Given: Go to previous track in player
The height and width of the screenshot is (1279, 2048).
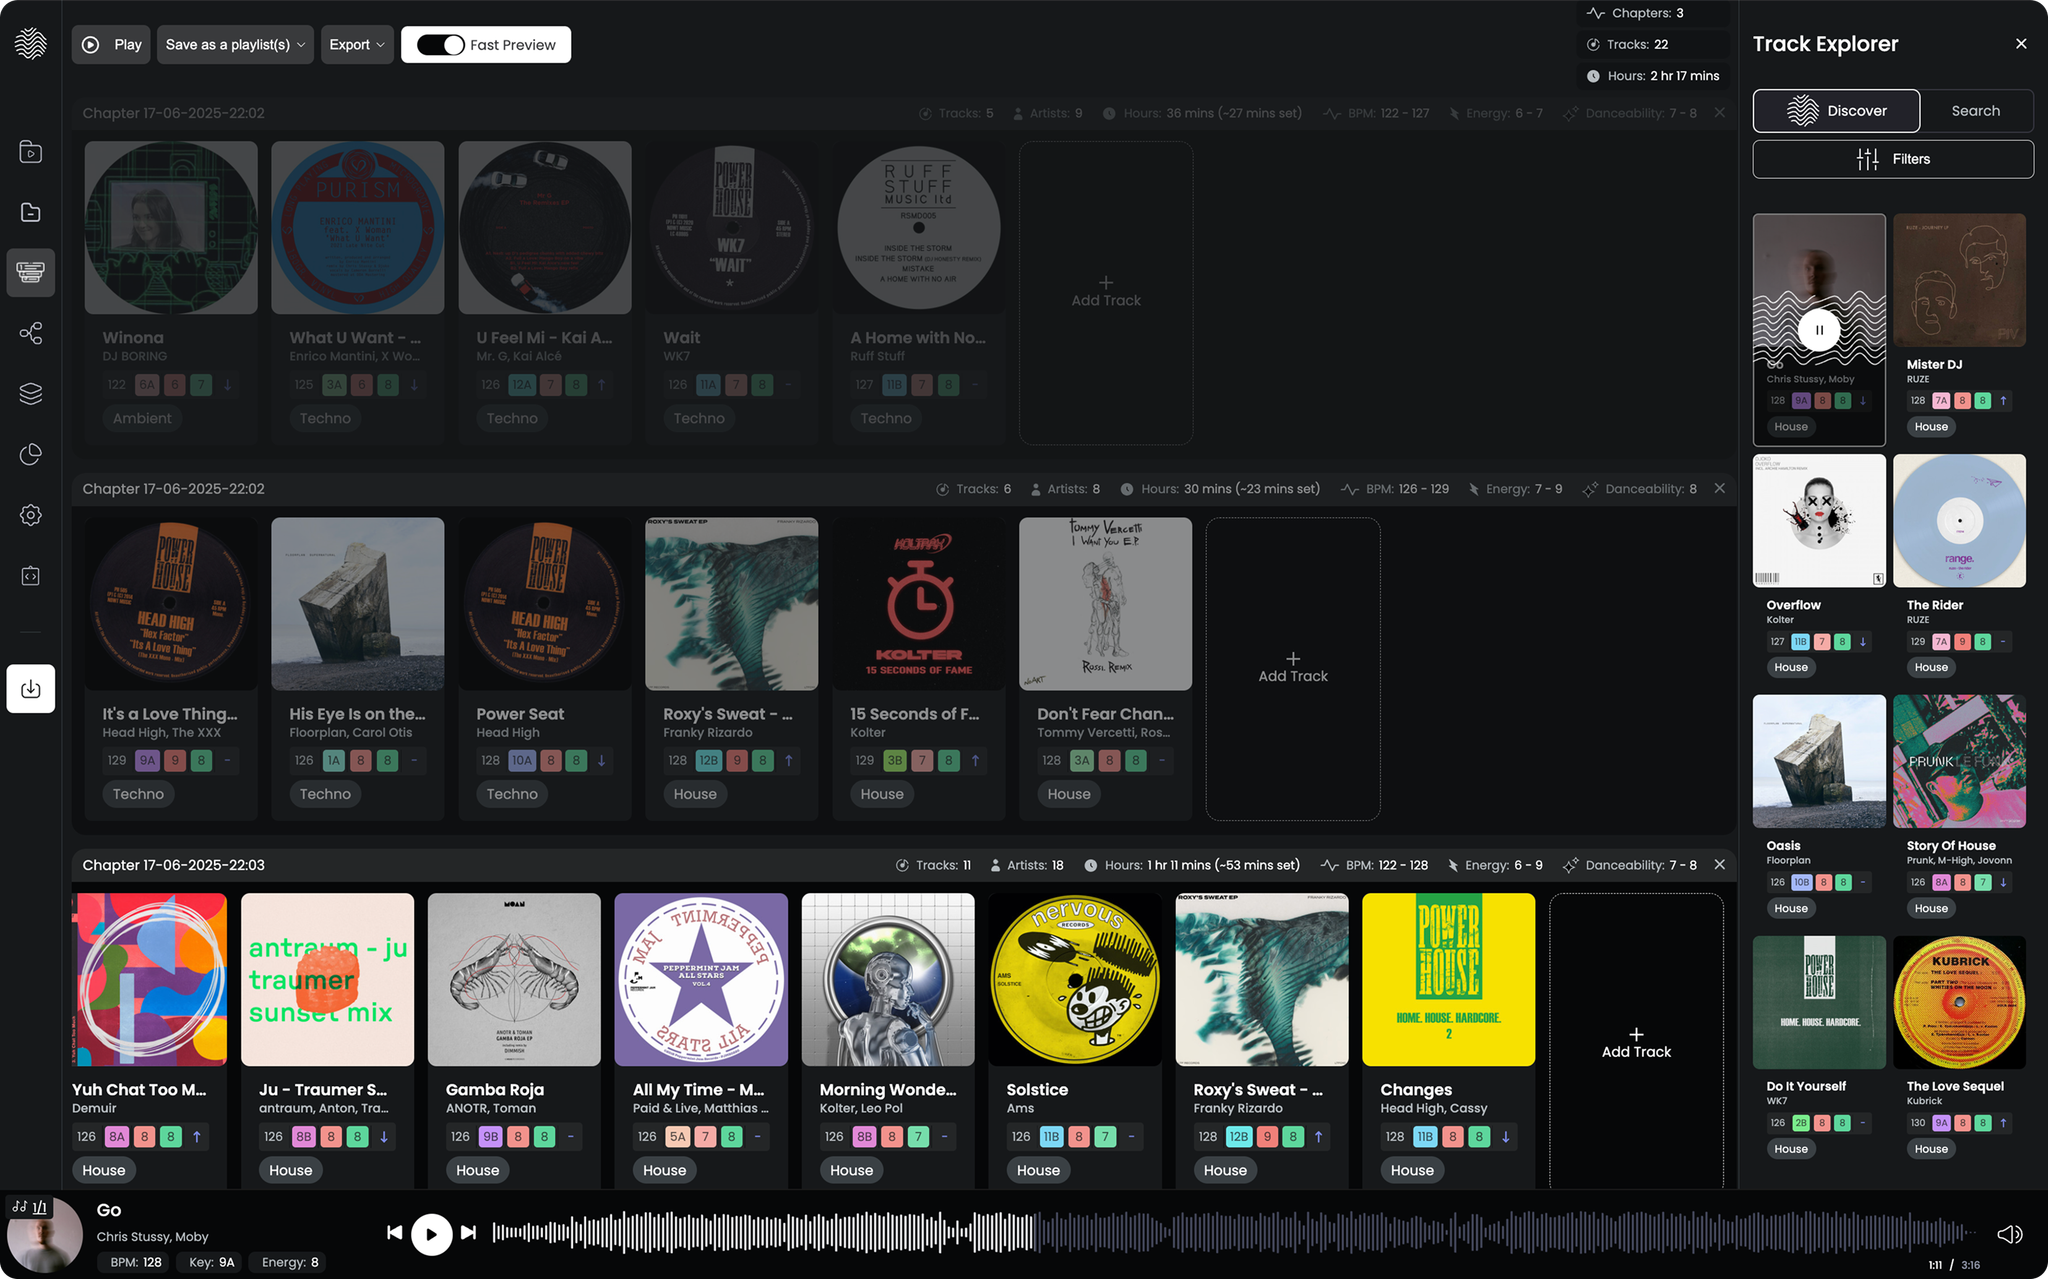Looking at the screenshot, I should pyautogui.click(x=395, y=1233).
